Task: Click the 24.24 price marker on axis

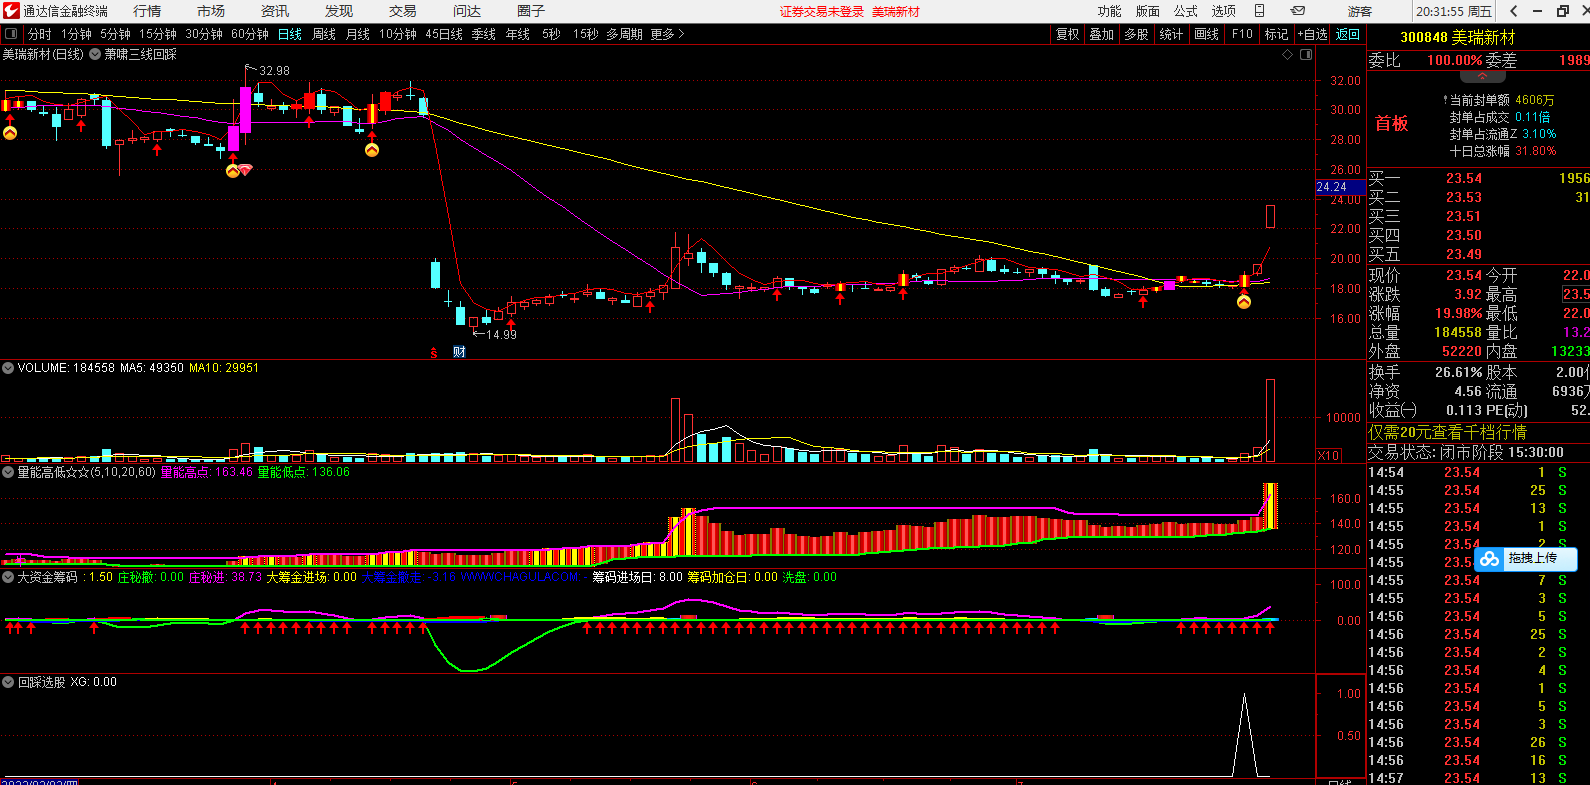Action: (1339, 187)
